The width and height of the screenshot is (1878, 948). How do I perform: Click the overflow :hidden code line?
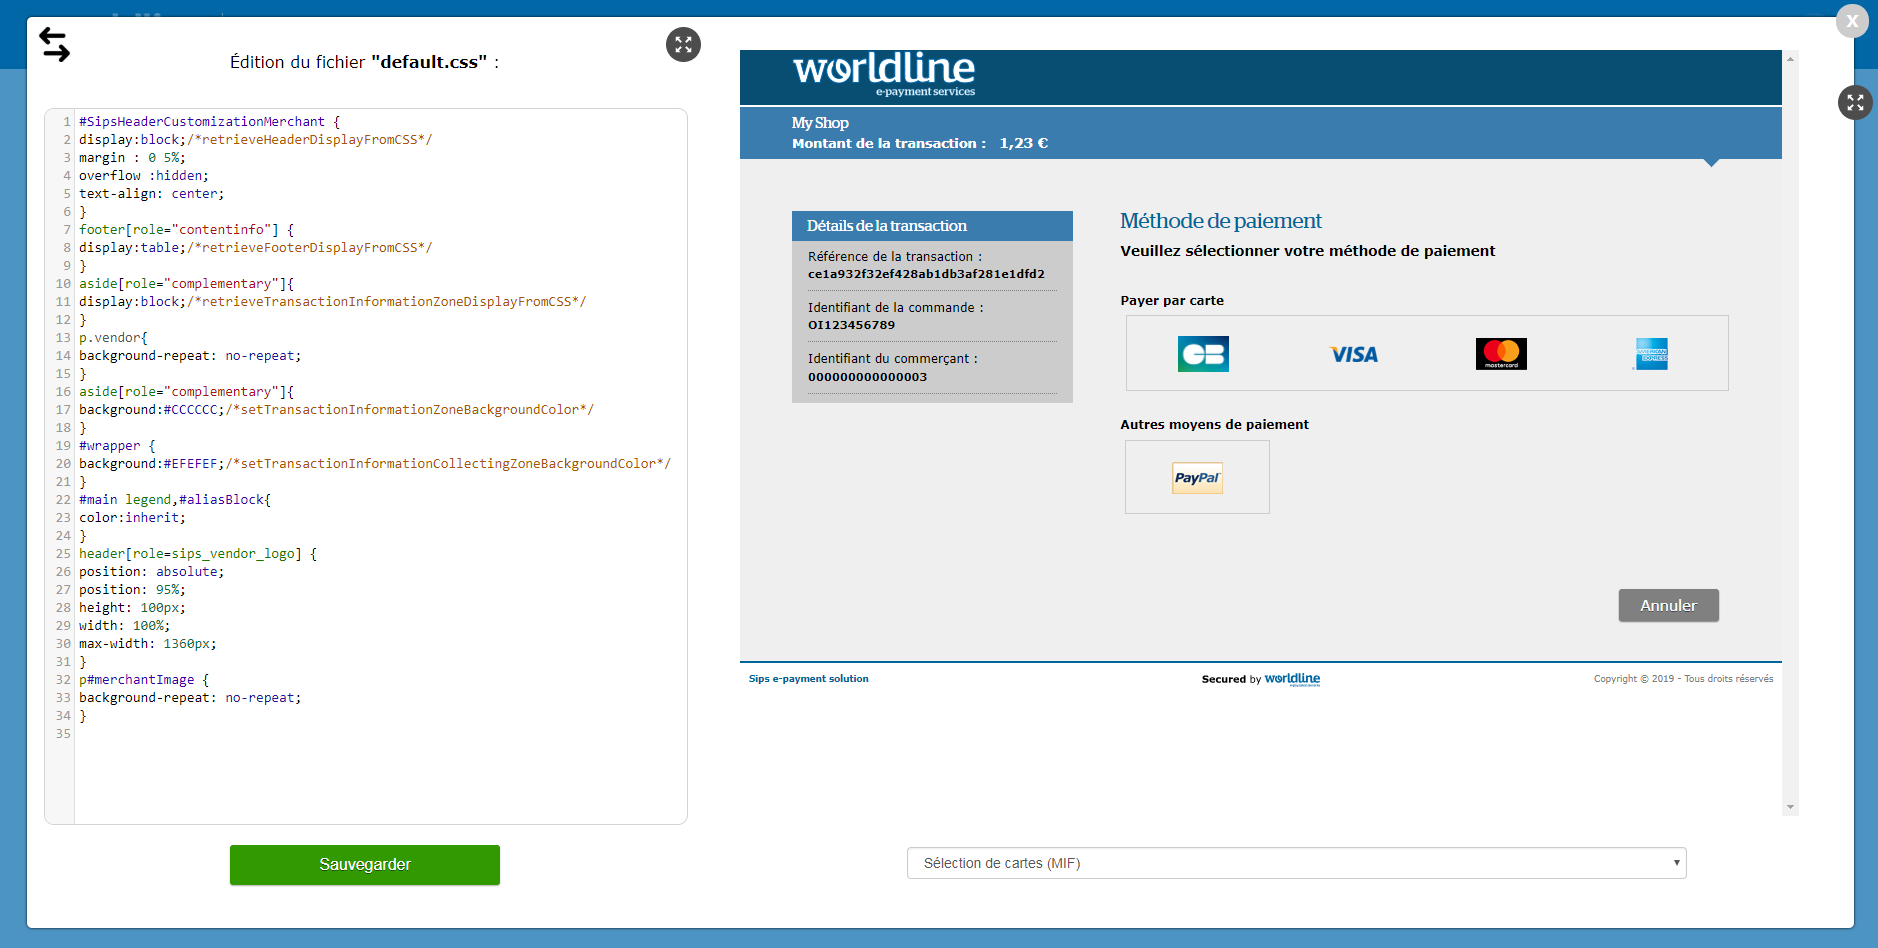[x=144, y=176]
